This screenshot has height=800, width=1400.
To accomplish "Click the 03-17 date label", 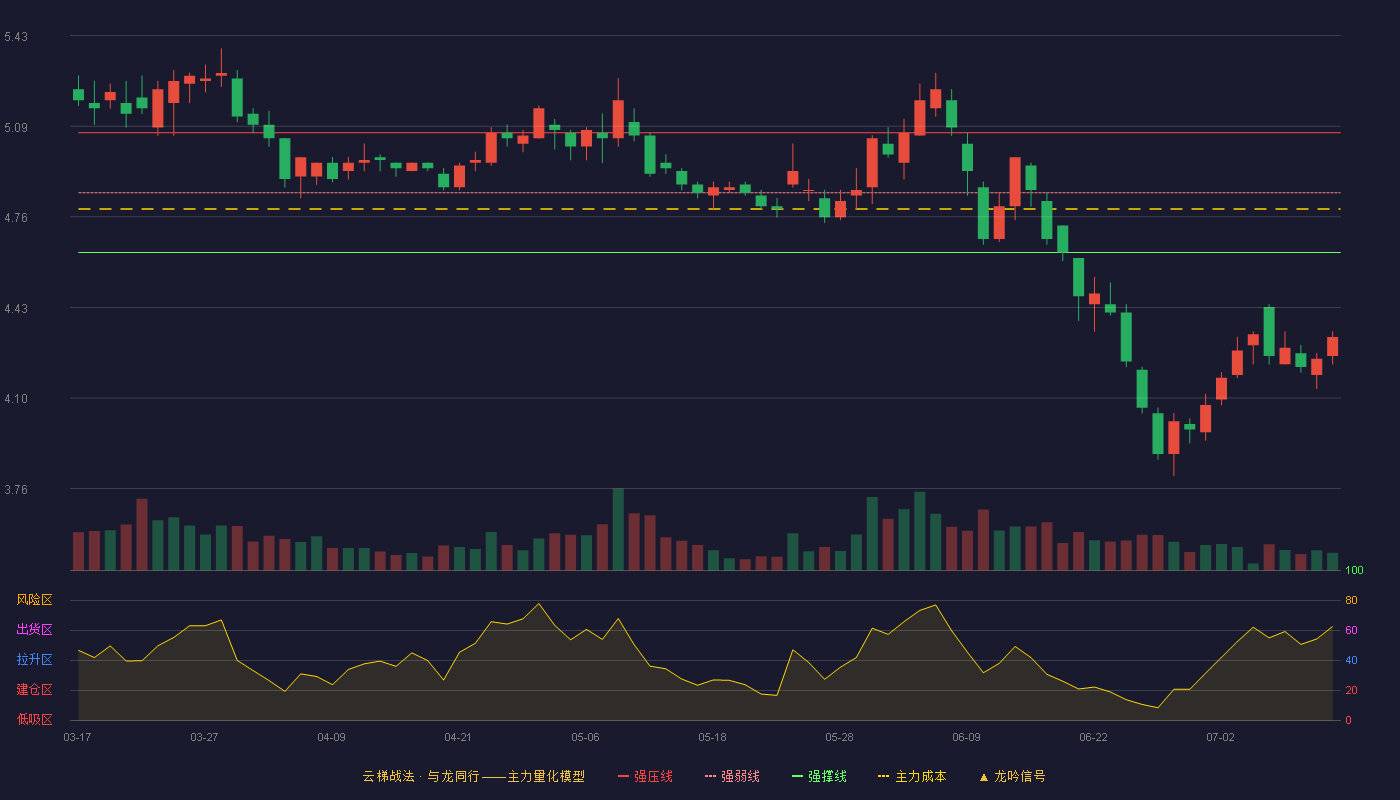I will [x=77, y=737].
